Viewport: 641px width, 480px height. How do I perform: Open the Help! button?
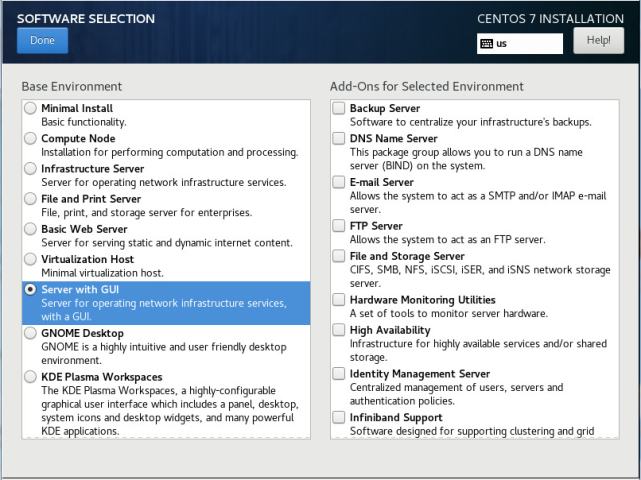click(x=598, y=40)
